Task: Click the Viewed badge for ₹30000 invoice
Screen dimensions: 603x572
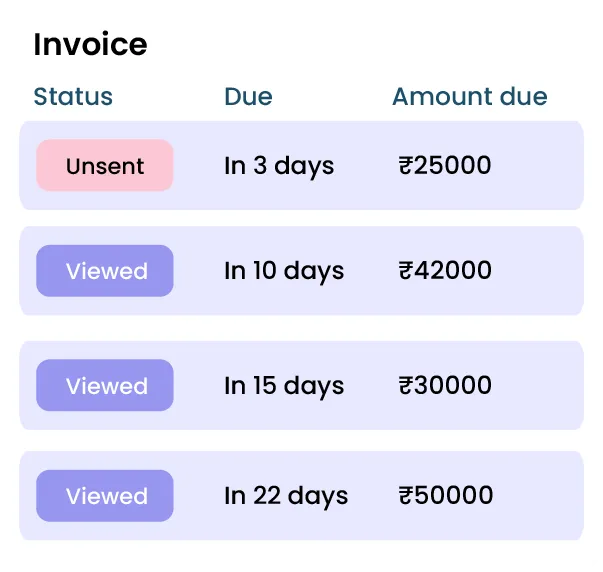Action: [105, 386]
